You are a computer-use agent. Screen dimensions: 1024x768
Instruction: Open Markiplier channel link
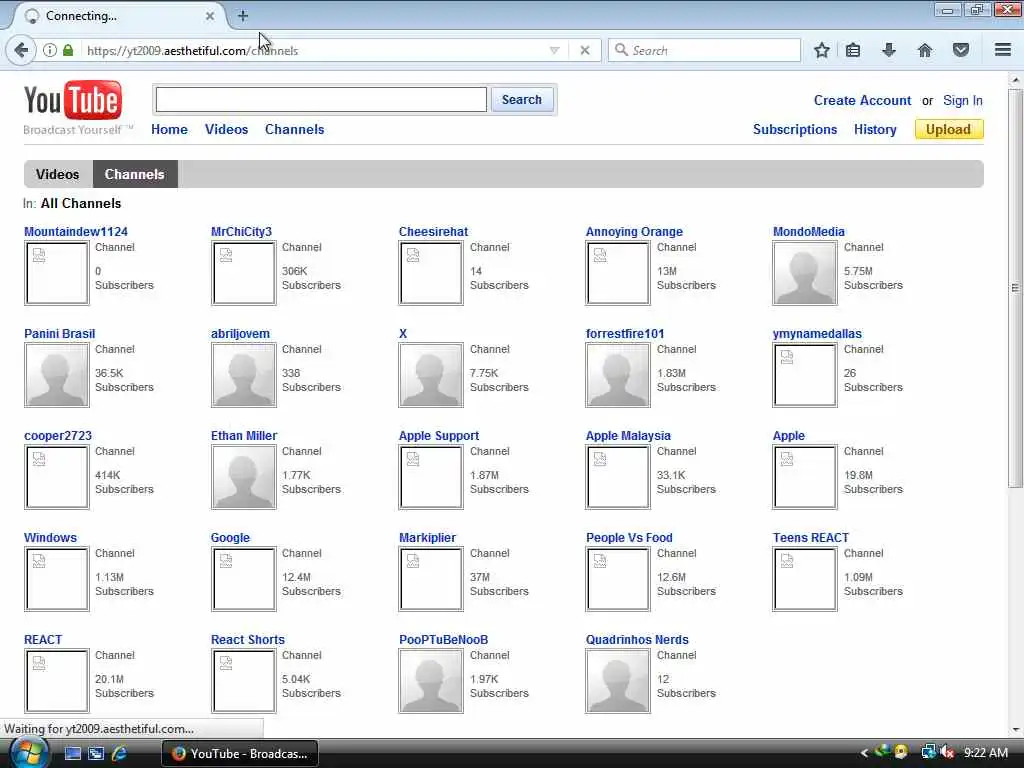pos(427,537)
